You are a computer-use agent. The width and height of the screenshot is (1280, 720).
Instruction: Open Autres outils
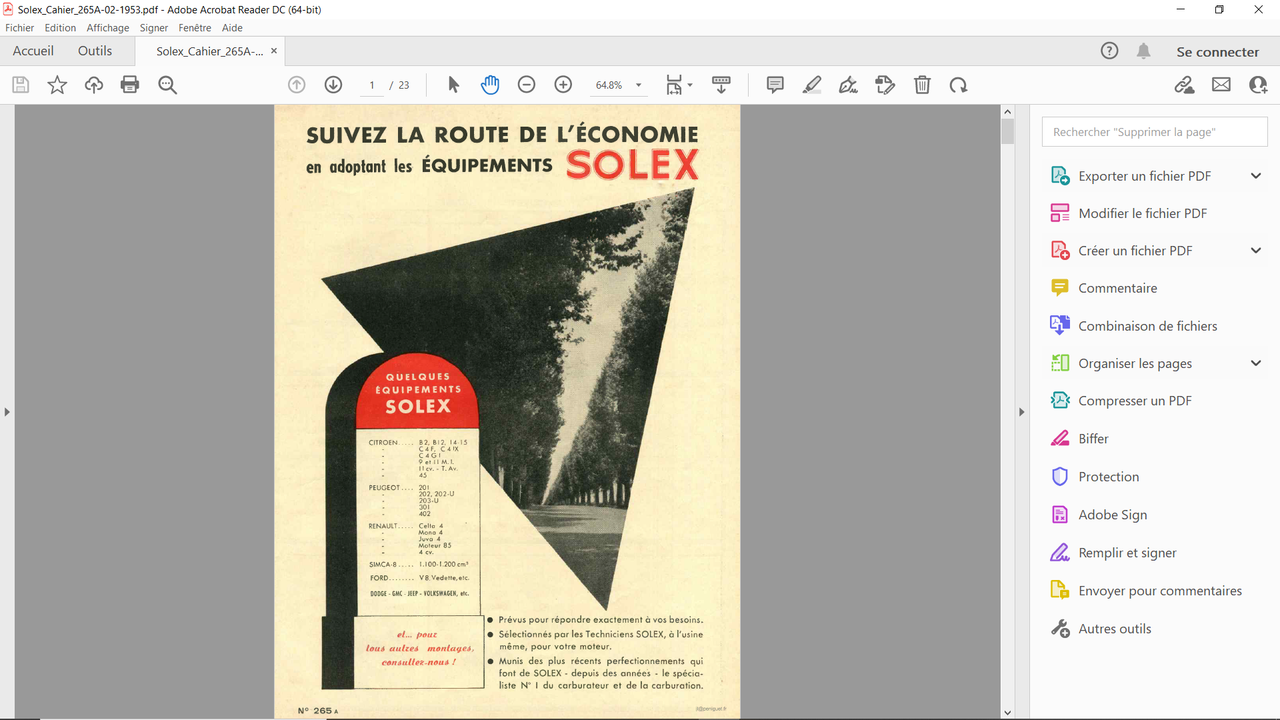1114,629
